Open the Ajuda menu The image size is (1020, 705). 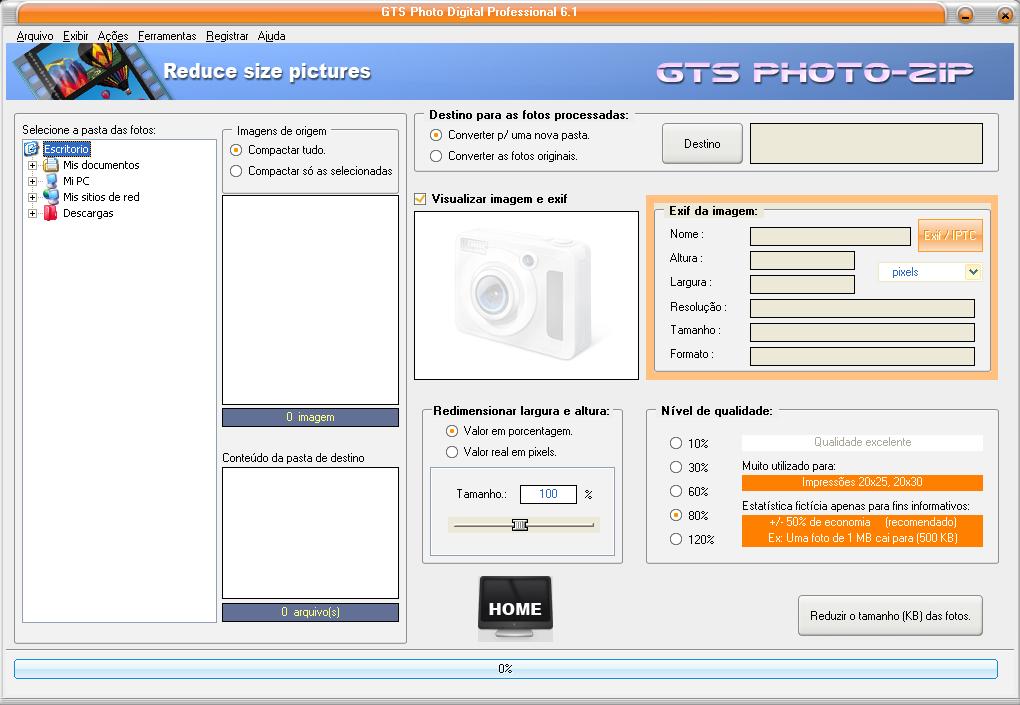coord(271,36)
